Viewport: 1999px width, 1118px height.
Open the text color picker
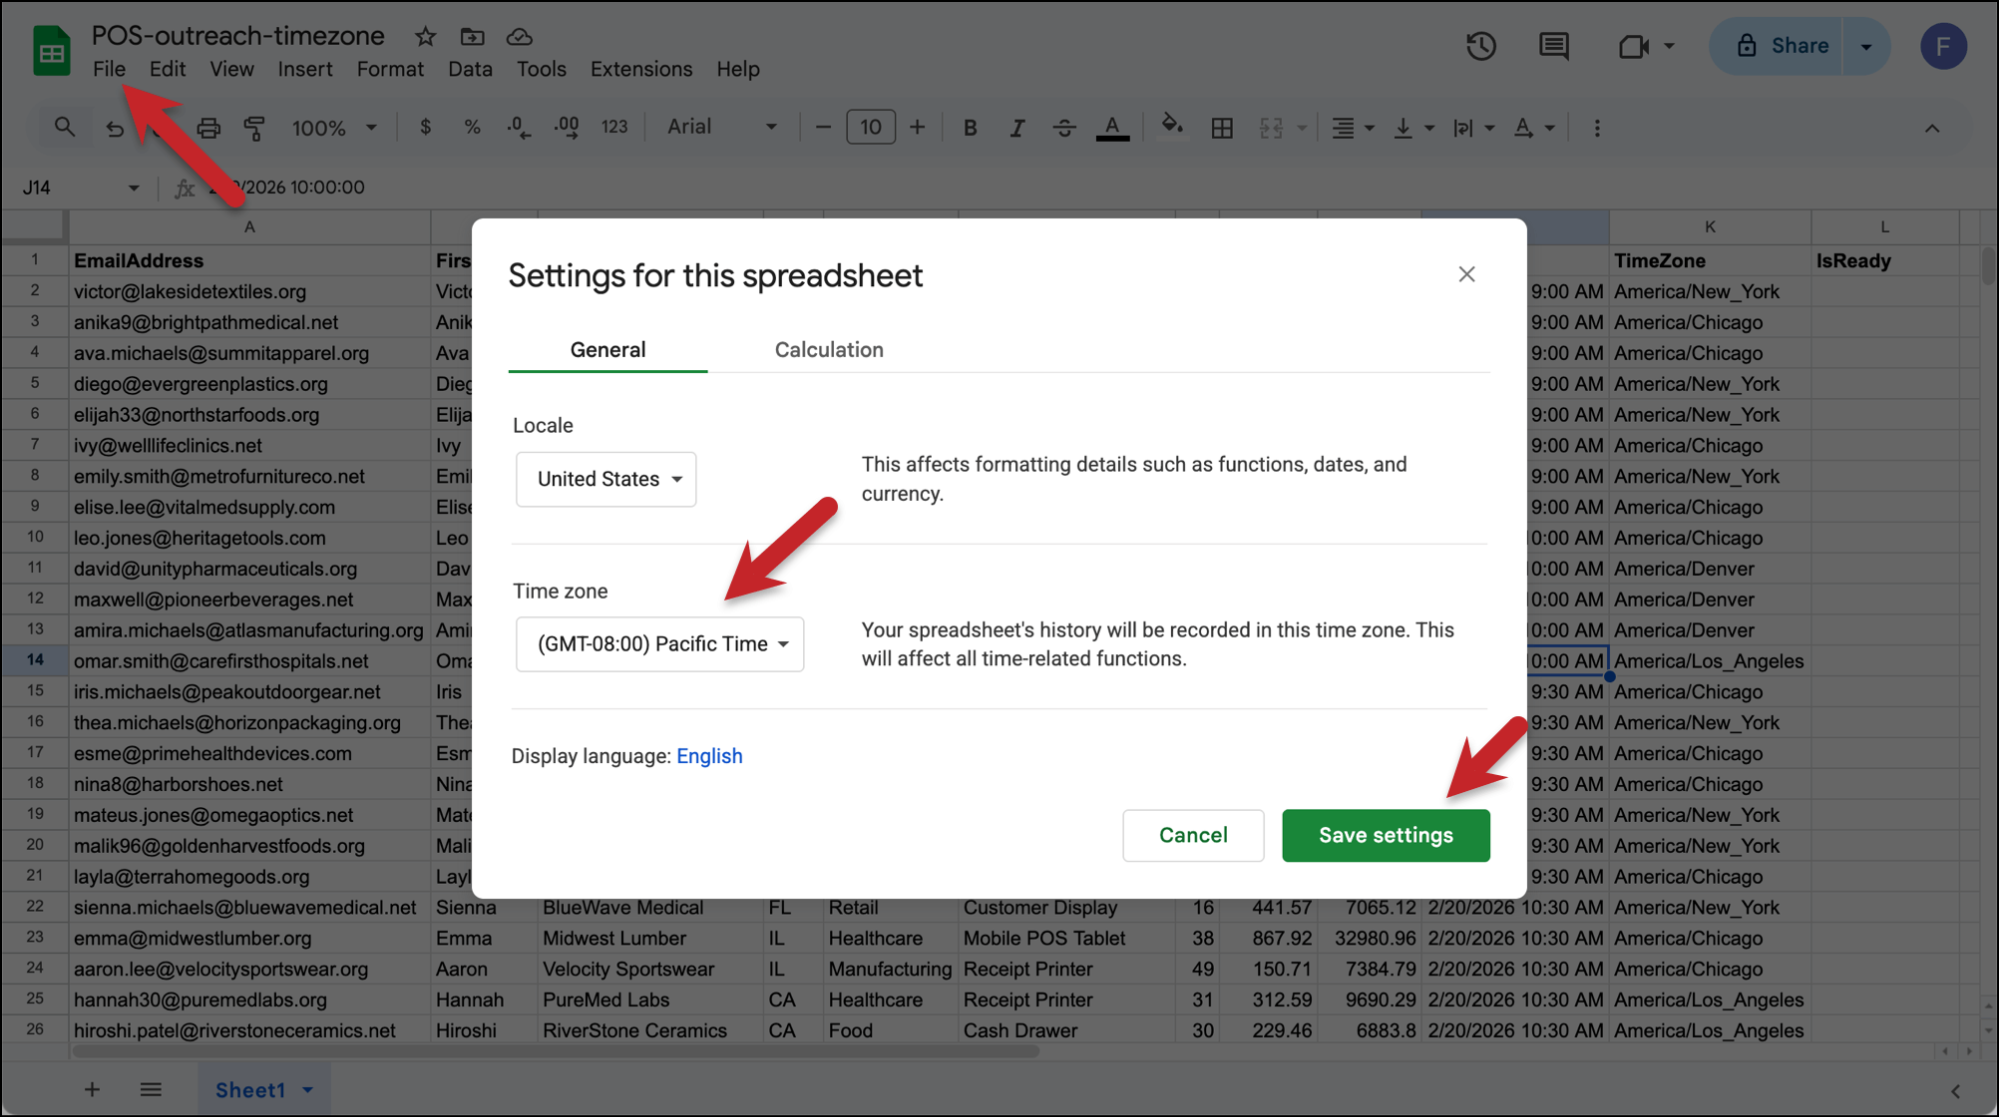point(1112,128)
